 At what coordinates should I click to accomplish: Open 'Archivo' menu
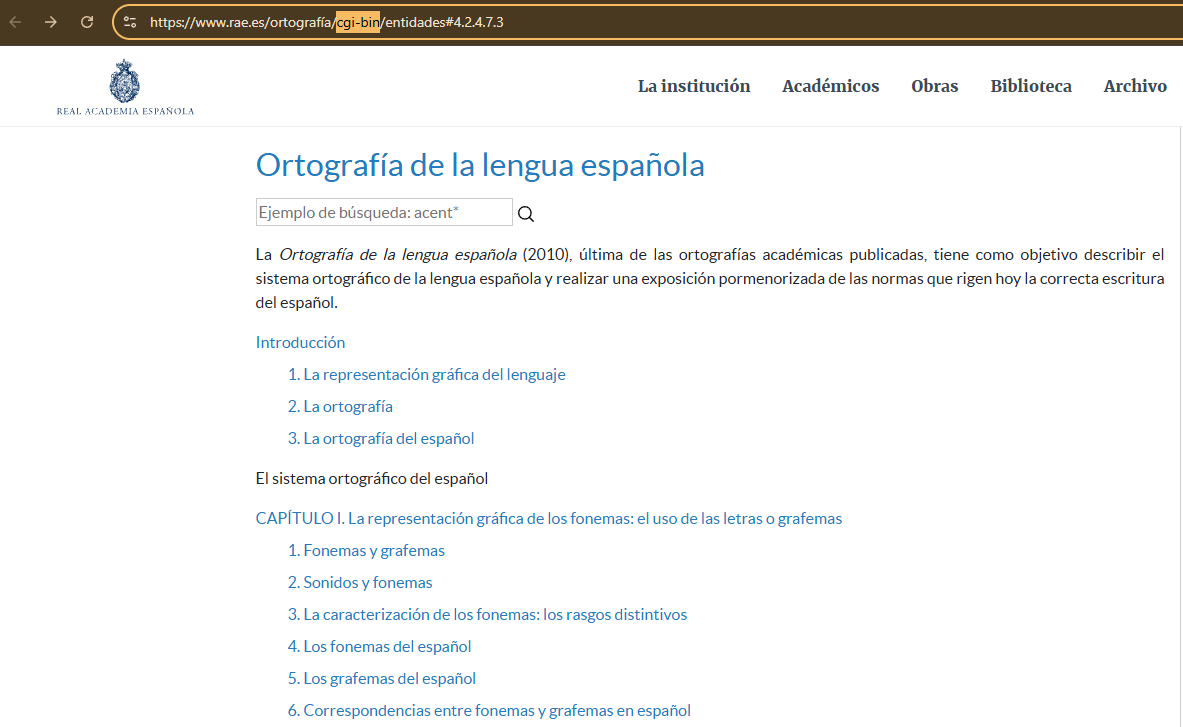1135,86
